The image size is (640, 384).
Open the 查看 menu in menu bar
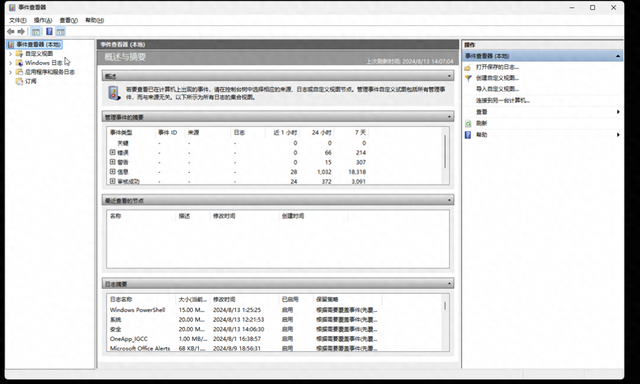pos(69,20)
